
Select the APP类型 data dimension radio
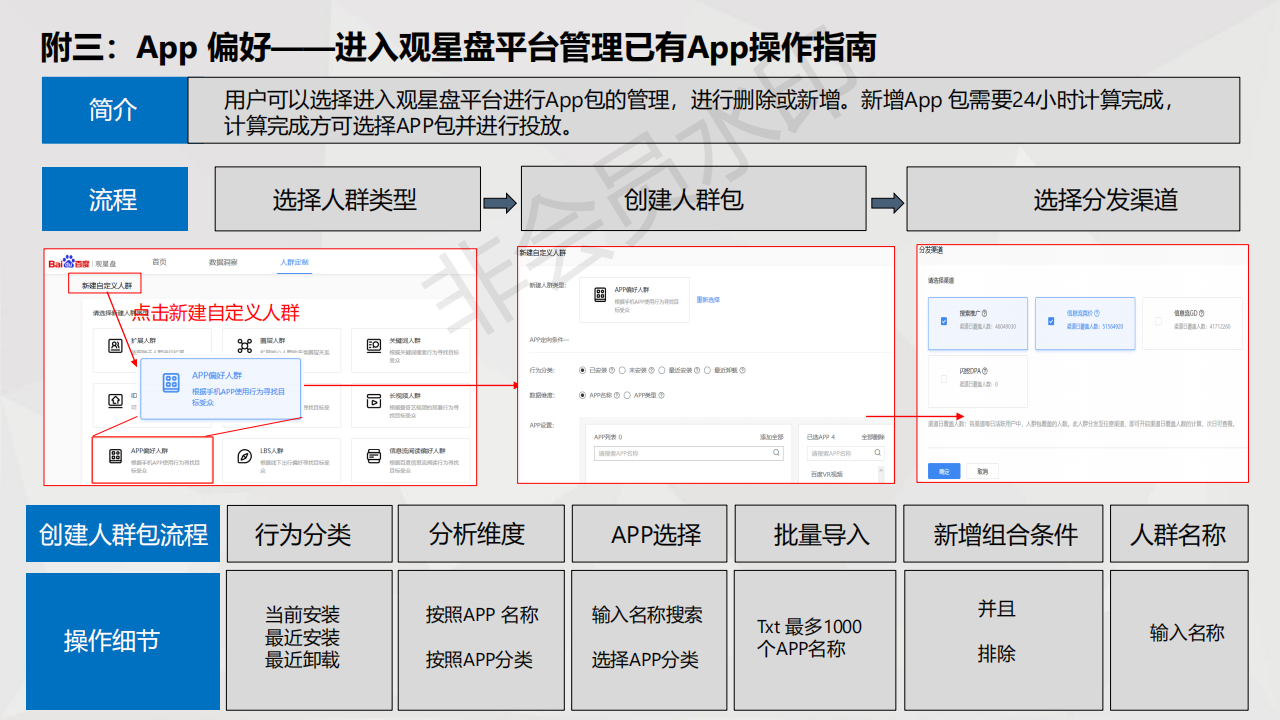[x=627, y=395]
